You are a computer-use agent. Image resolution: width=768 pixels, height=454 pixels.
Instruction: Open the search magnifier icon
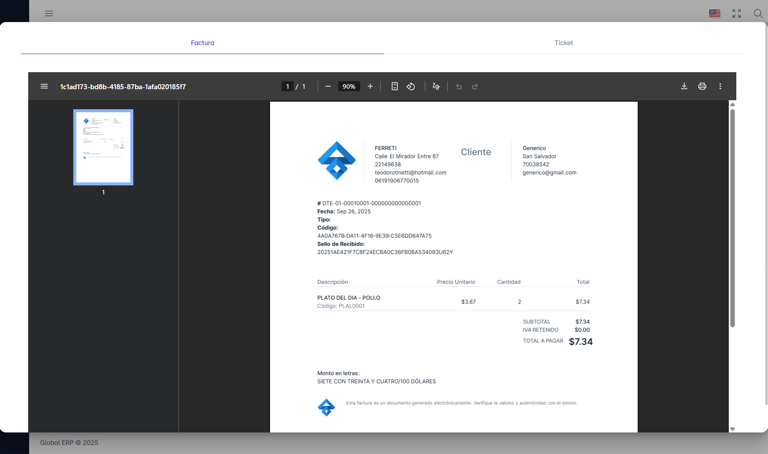pos(758,13)
